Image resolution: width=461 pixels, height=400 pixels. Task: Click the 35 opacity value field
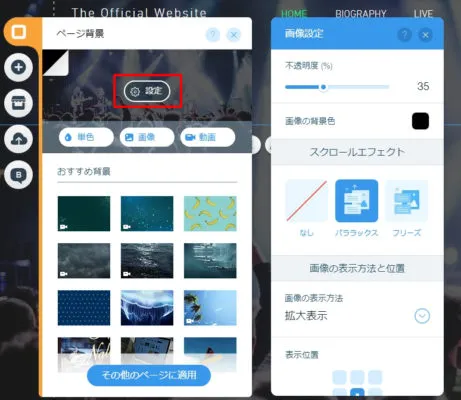(x=423, y=86)
